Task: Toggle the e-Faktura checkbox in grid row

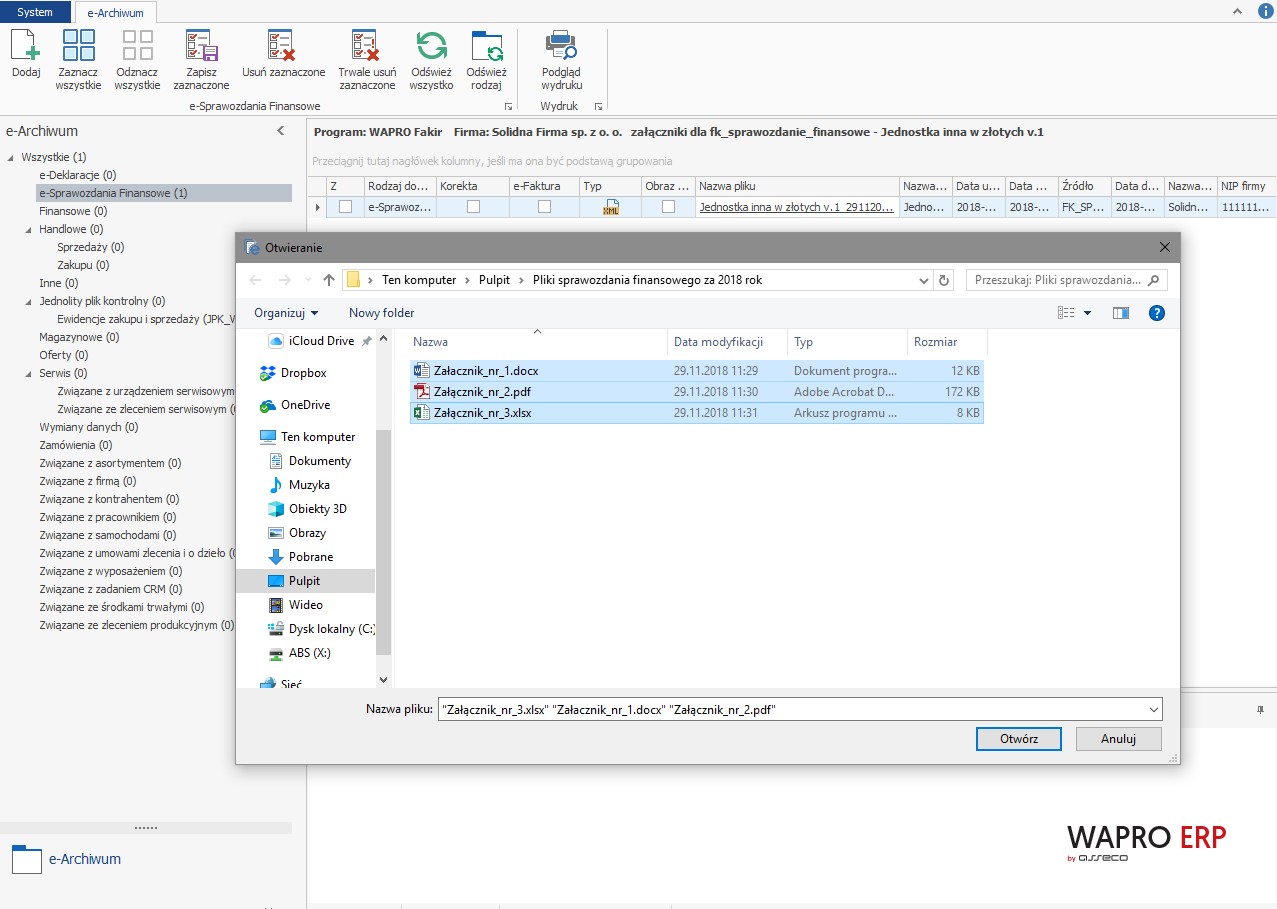Action: 544,207
